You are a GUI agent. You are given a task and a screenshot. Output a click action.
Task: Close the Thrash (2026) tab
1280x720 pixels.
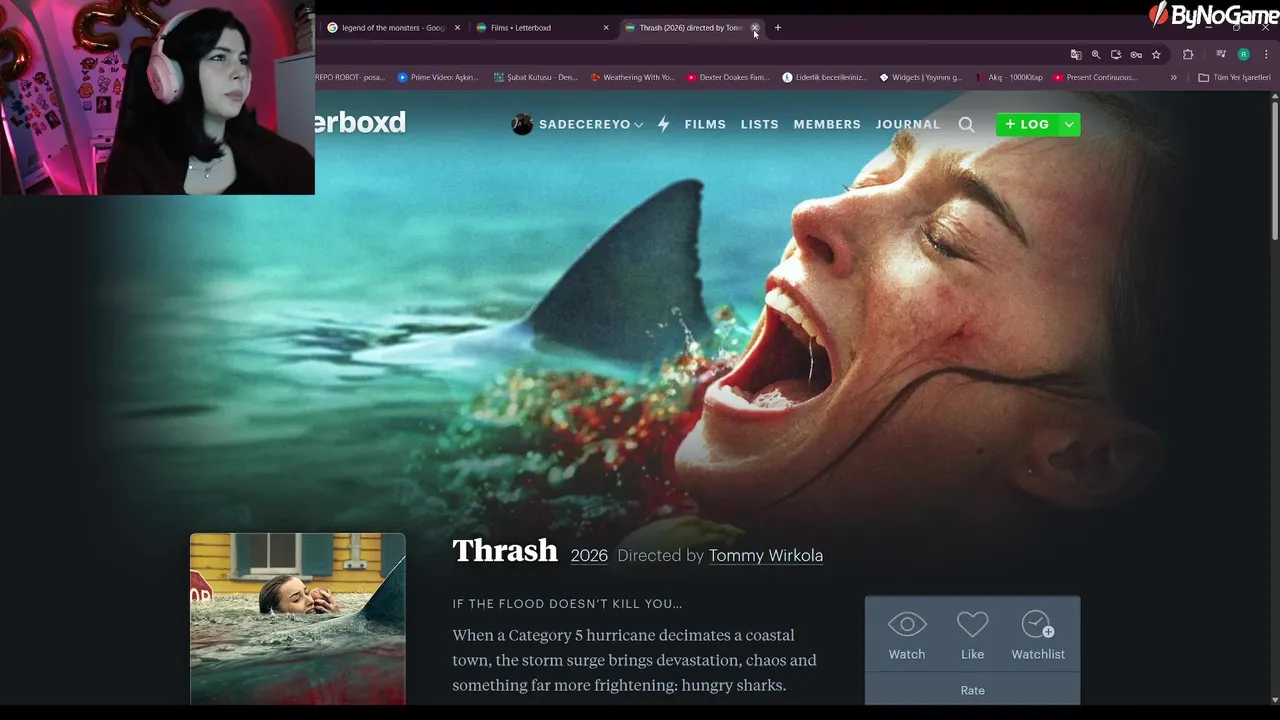click(755, 28)
